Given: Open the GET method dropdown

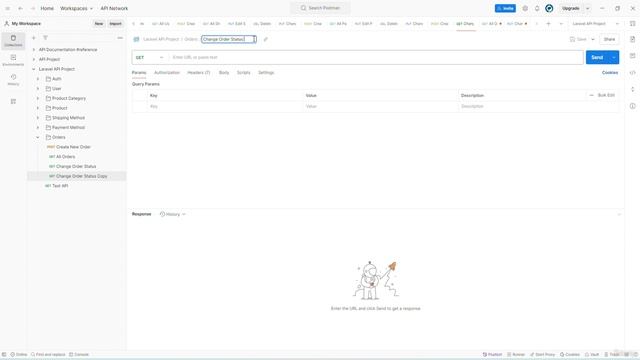Looking at the screenshot, I should tap(150, 58).
